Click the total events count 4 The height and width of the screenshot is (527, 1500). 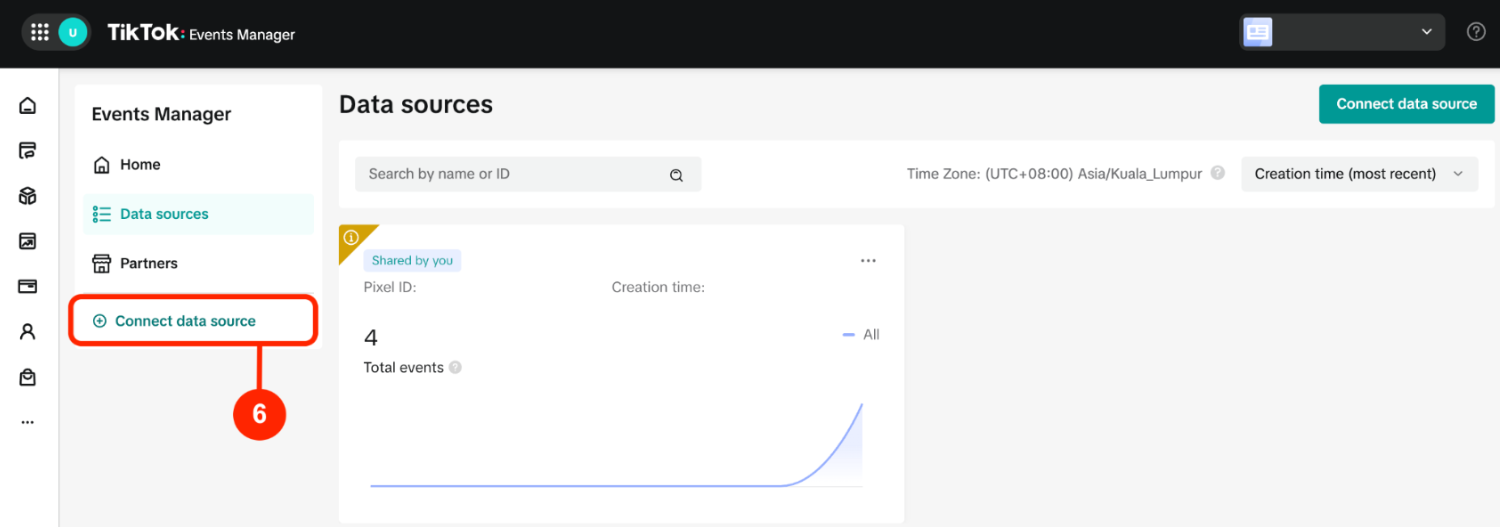point(371,337)
